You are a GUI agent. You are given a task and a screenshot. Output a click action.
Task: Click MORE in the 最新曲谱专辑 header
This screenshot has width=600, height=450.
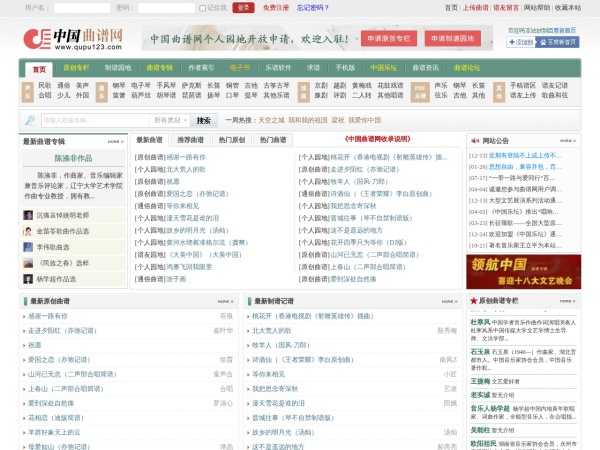(x=116, y=142)
